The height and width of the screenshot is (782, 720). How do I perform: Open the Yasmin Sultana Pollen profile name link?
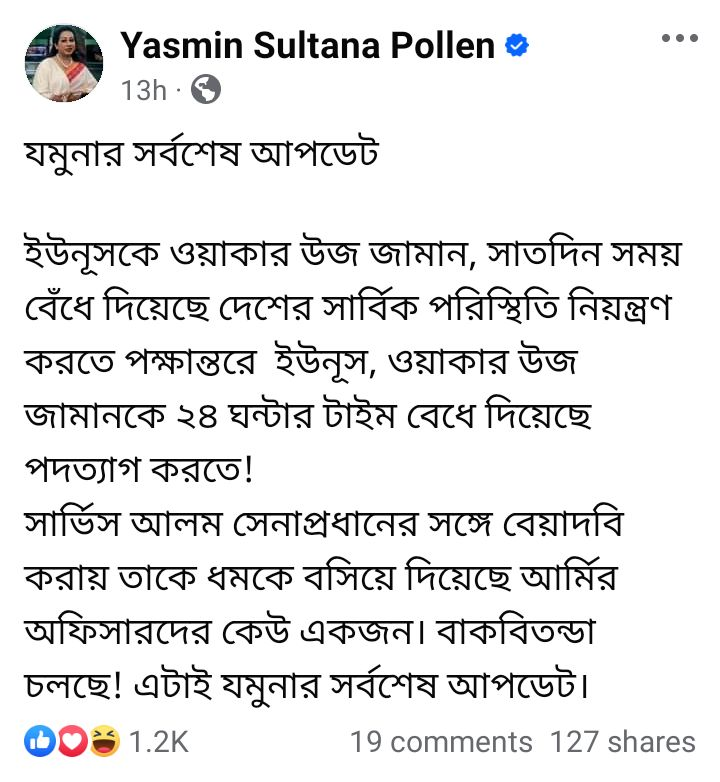(308, 45)
